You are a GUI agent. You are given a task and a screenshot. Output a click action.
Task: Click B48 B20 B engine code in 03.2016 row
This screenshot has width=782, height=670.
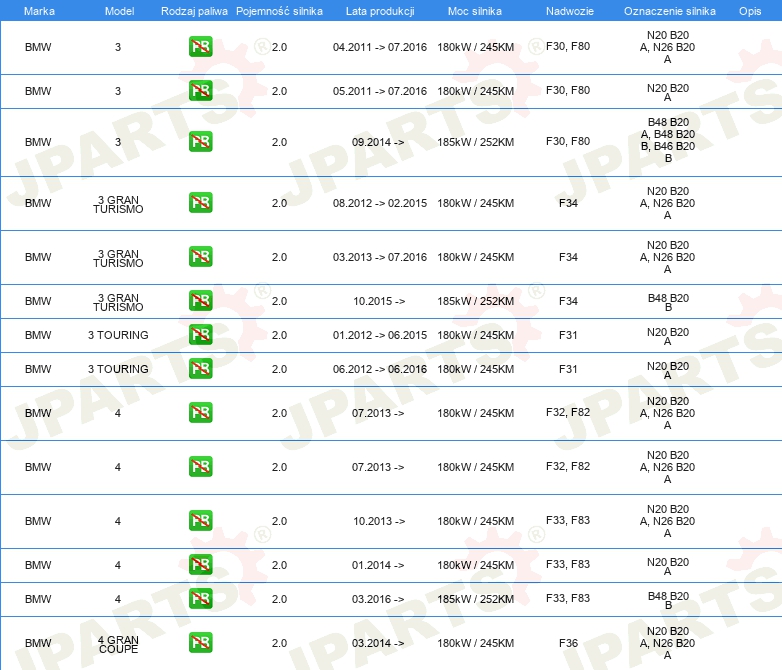pyautogui.click(x=668, y=600)
